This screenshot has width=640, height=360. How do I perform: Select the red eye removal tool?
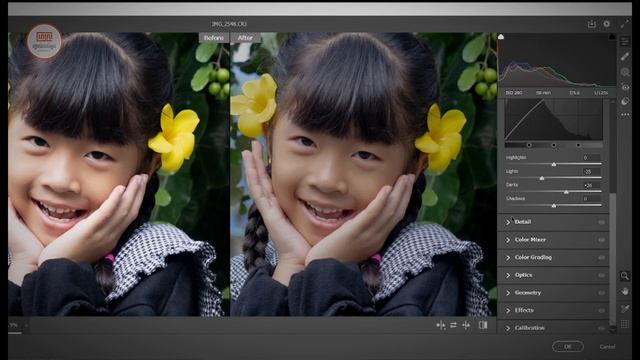coord(625,87)
